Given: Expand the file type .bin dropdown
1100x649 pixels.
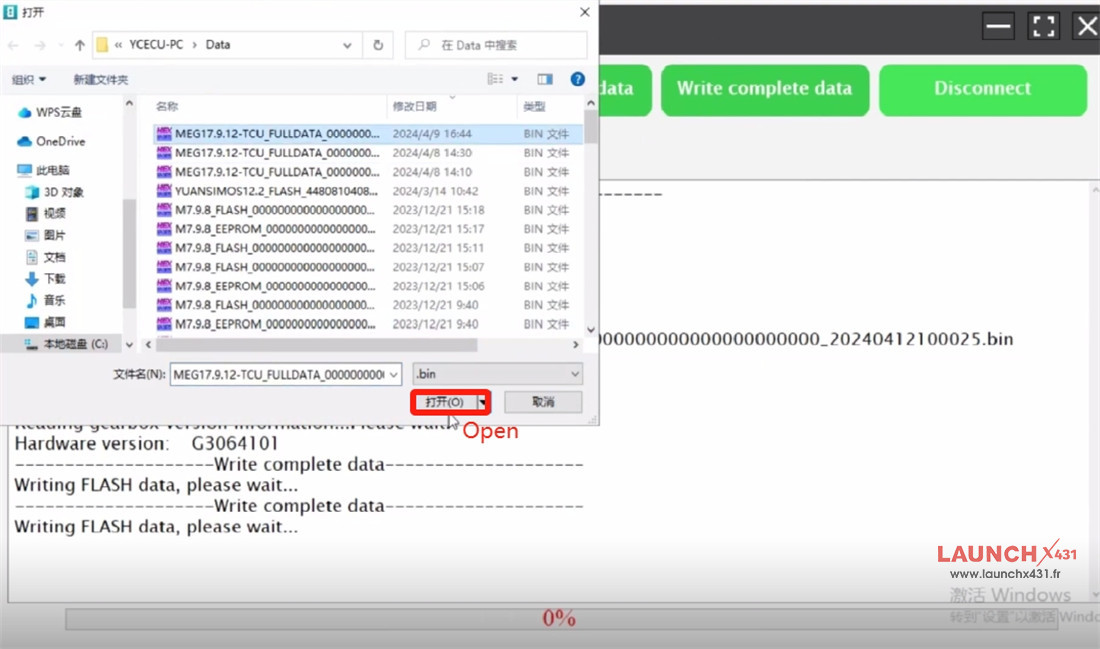Looking at the screenshot, I should coord(497,374).
